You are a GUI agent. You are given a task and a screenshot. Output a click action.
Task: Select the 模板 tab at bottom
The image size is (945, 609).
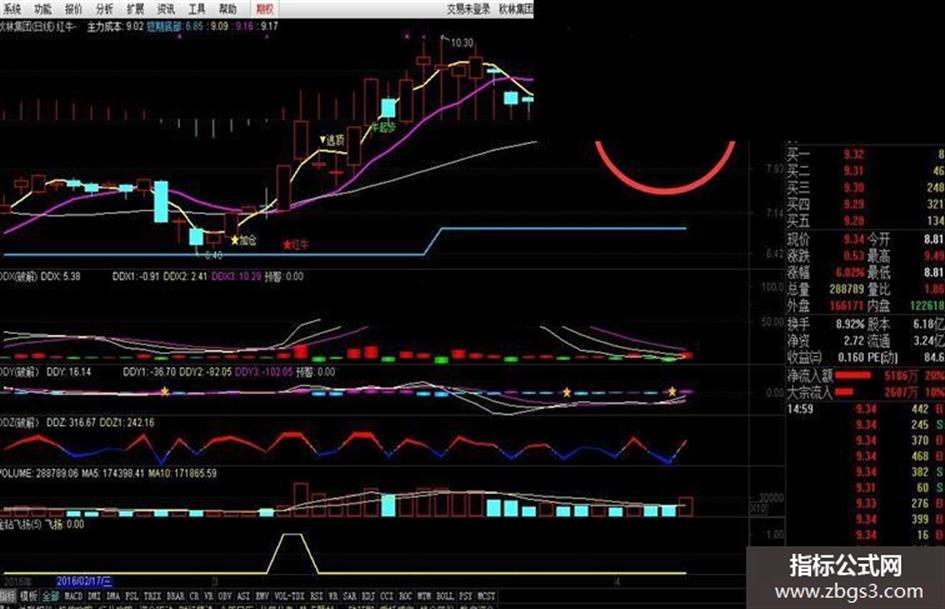coord(28,596)
